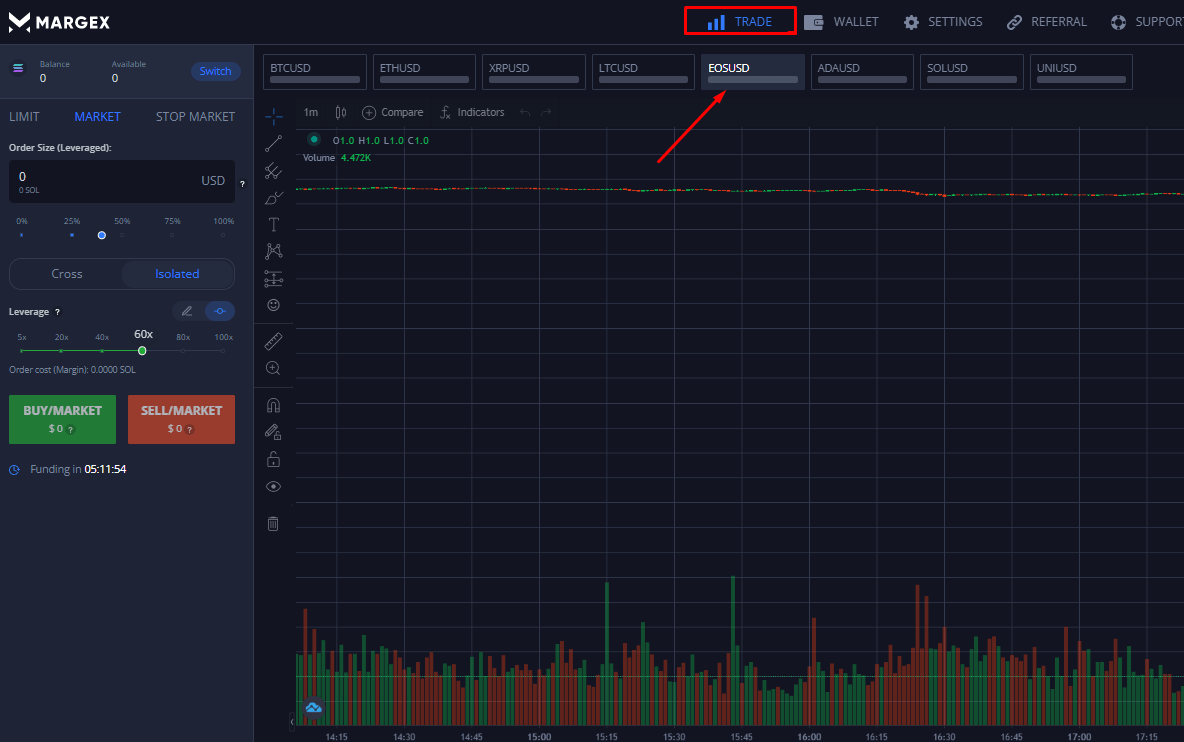1184x742 pixels.
Task: Click the green BUY/MARKET button
Action: (x=63, y=420)
